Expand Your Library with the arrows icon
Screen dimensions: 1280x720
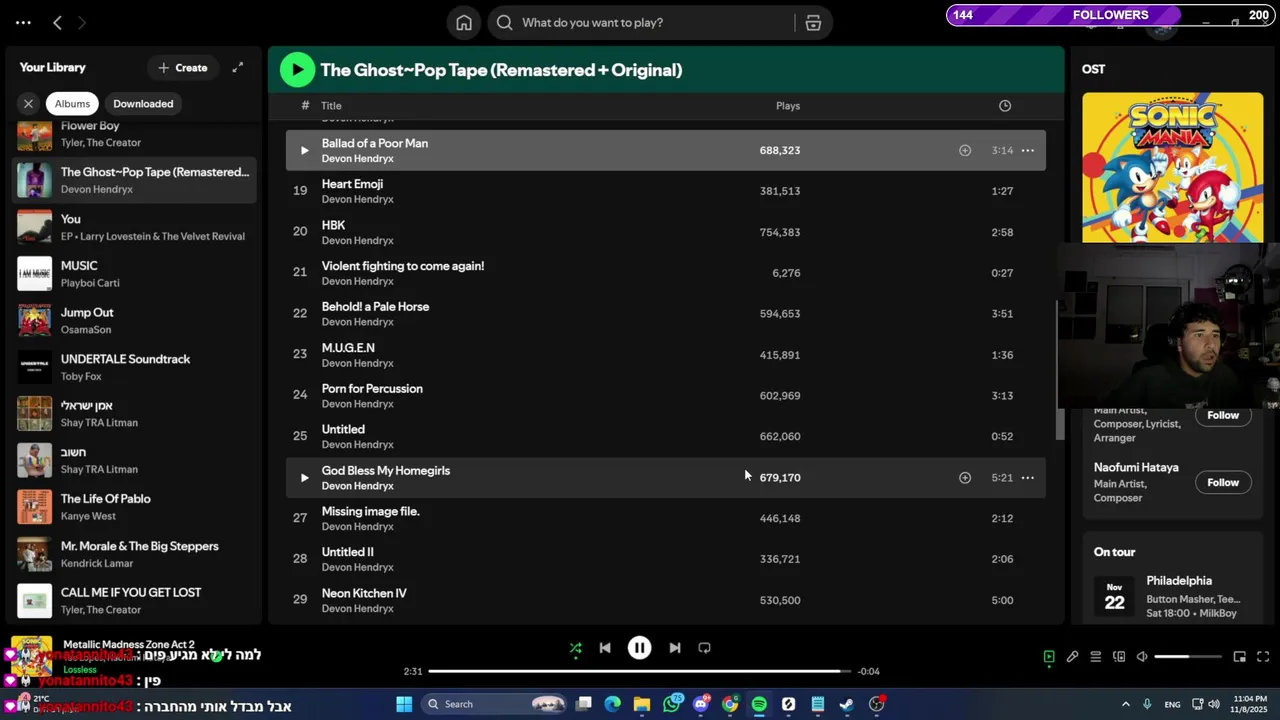coord(237,68)
